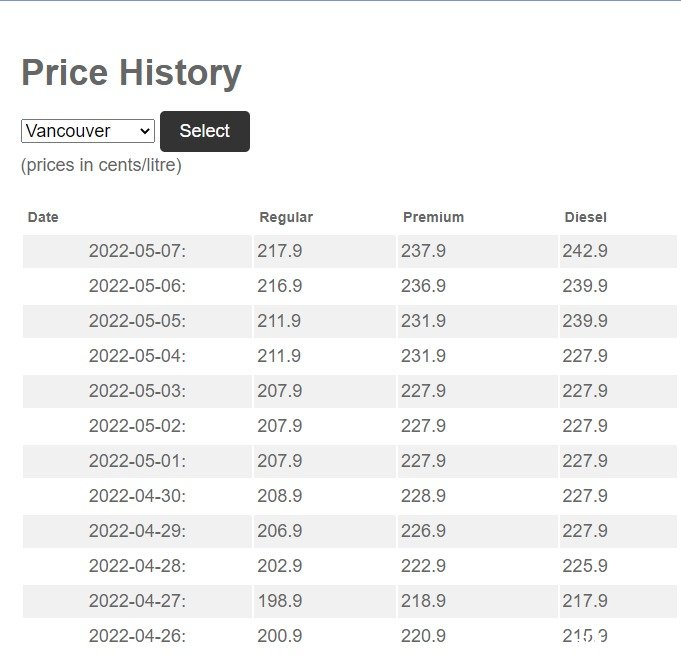This screenshot has height=659, width=681.
Task: Select the 2022-05-02 date cell
Action: (137, 426)
